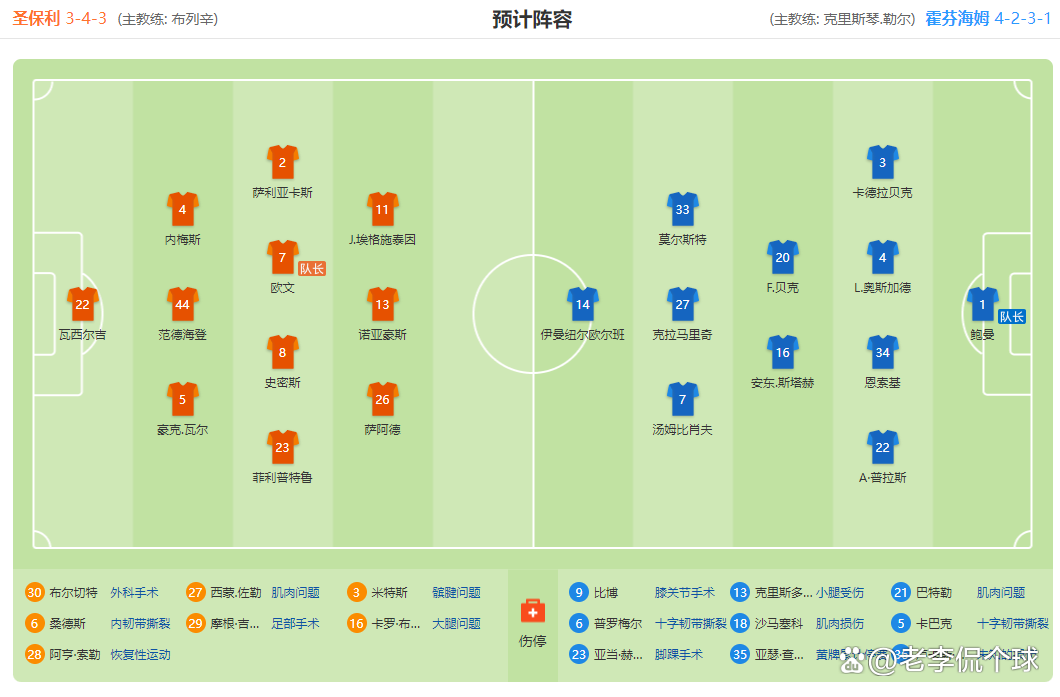The image size is (1060, 697).
Task: Select J.埃格施泰因's number 11 jersey
Action: coord(382,209)
